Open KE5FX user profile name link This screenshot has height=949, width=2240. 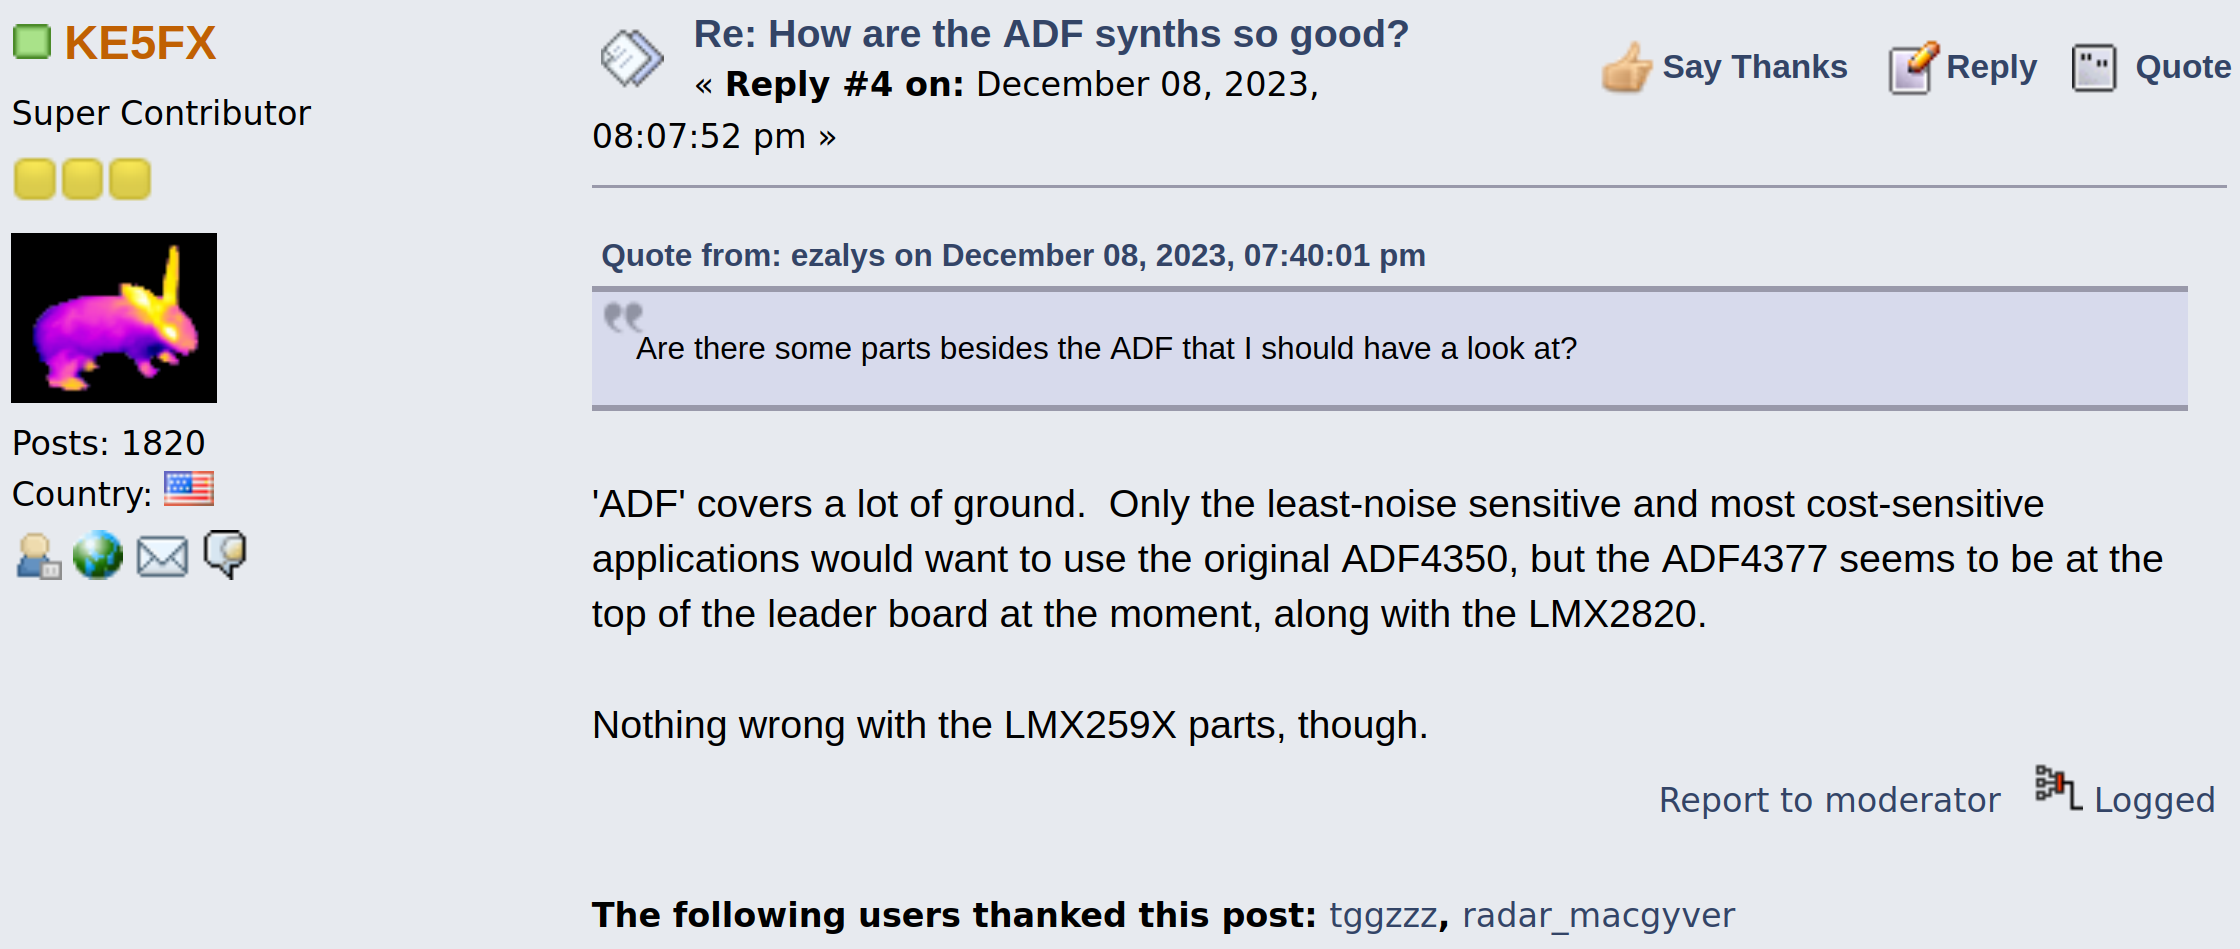[x=140, y=43]
